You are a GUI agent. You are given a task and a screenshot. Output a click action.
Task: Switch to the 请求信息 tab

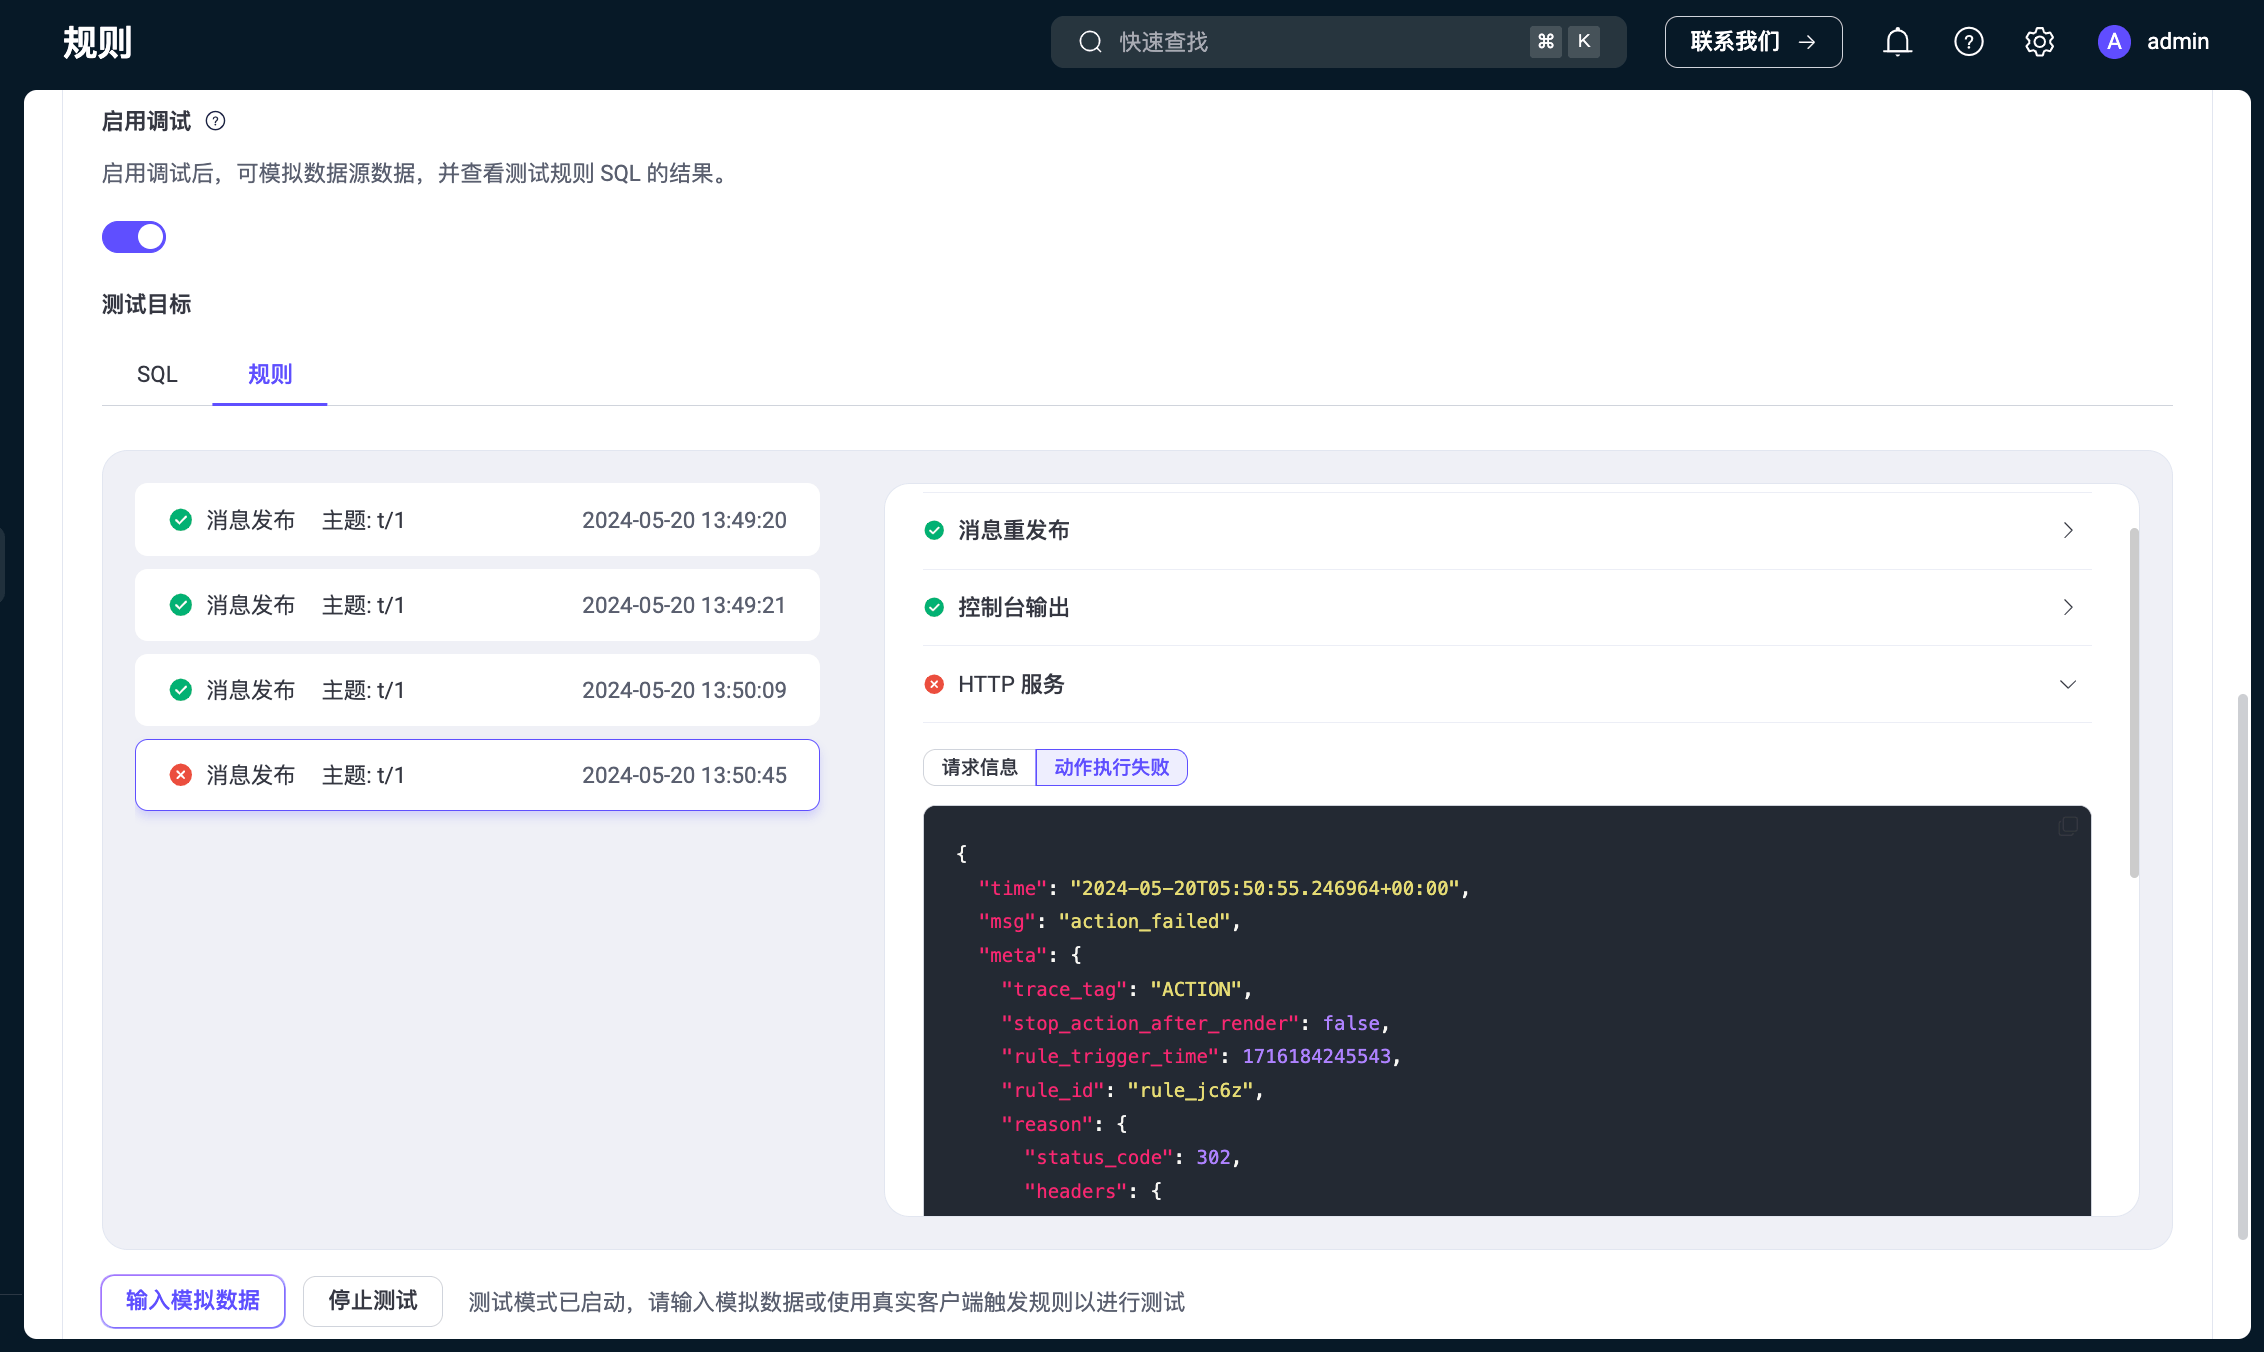(x=978, y=767)
